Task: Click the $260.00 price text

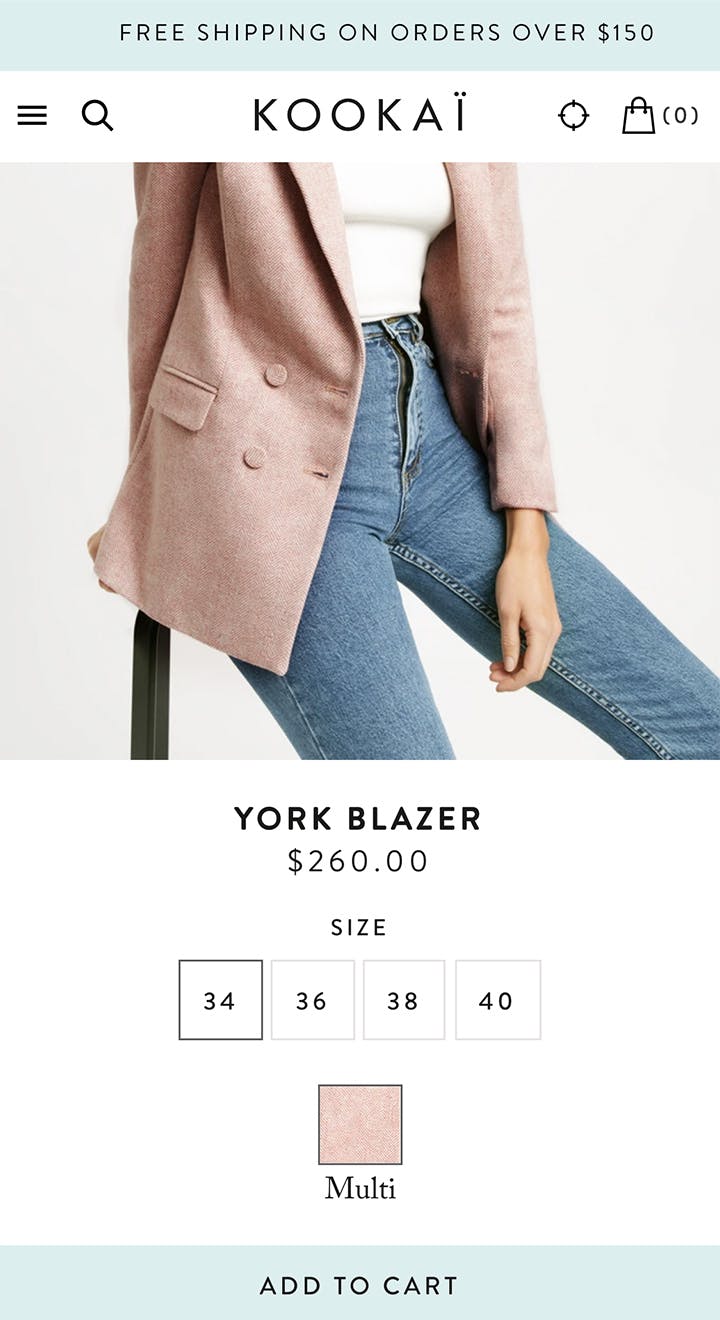Action: [358, 862]
